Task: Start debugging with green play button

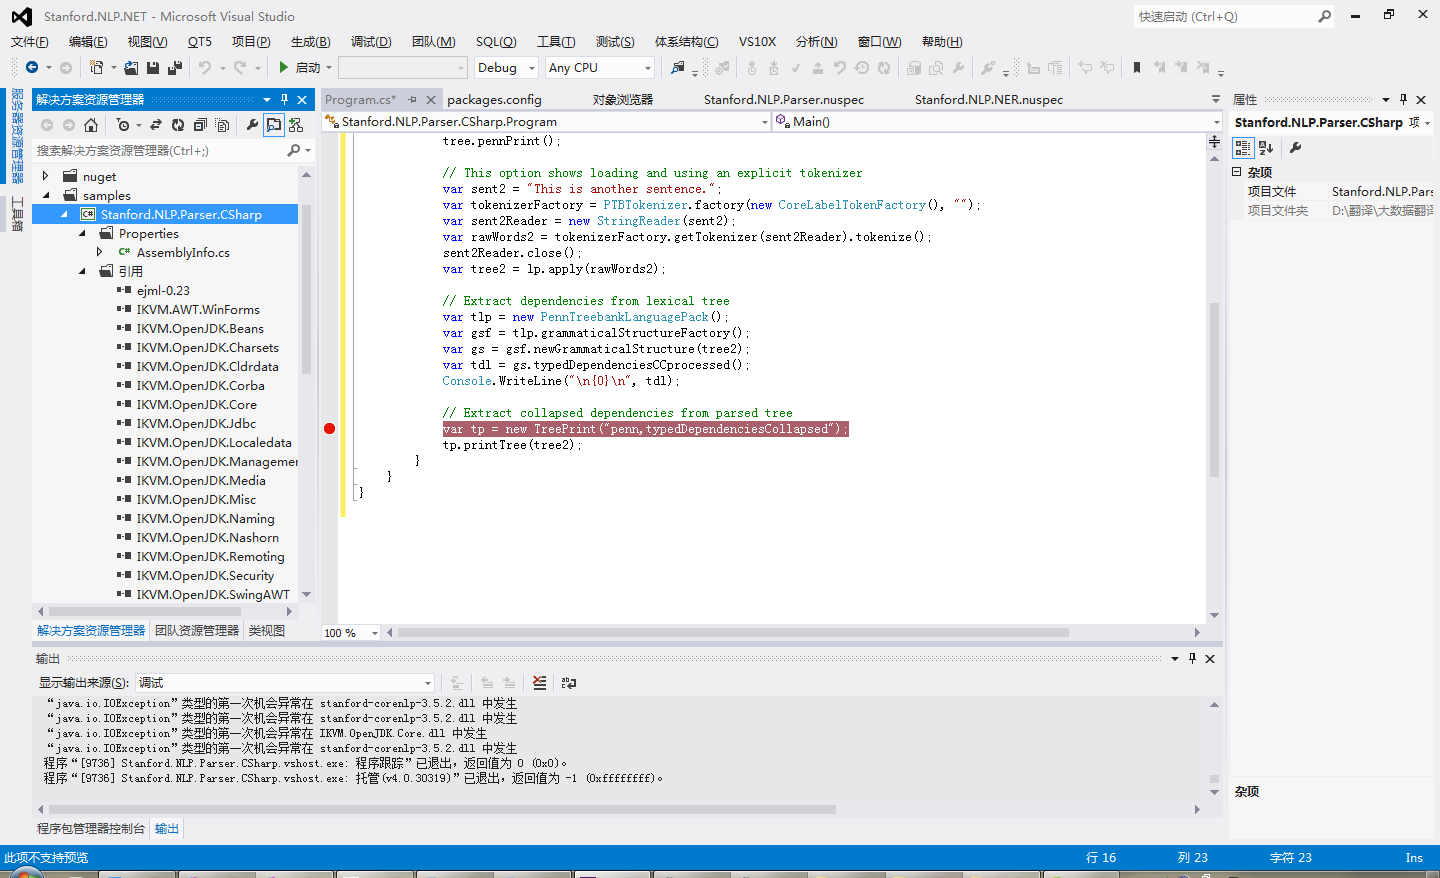Action: (284, 67)
